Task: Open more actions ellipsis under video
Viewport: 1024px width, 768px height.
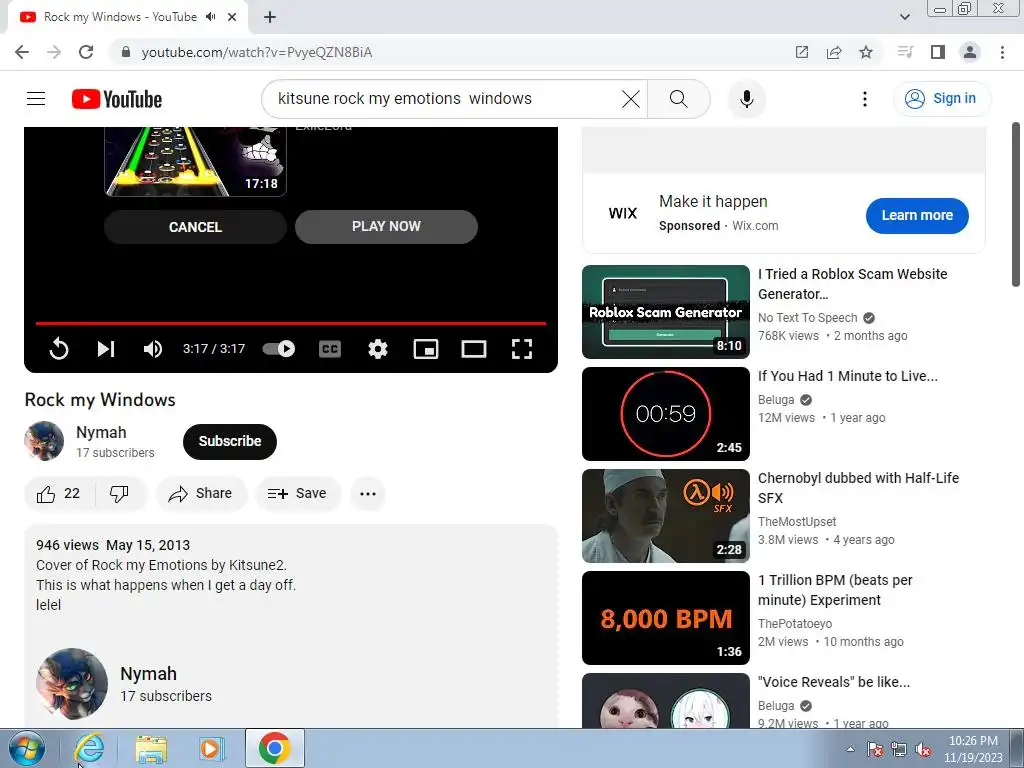Action: click(x=368, y=494)
